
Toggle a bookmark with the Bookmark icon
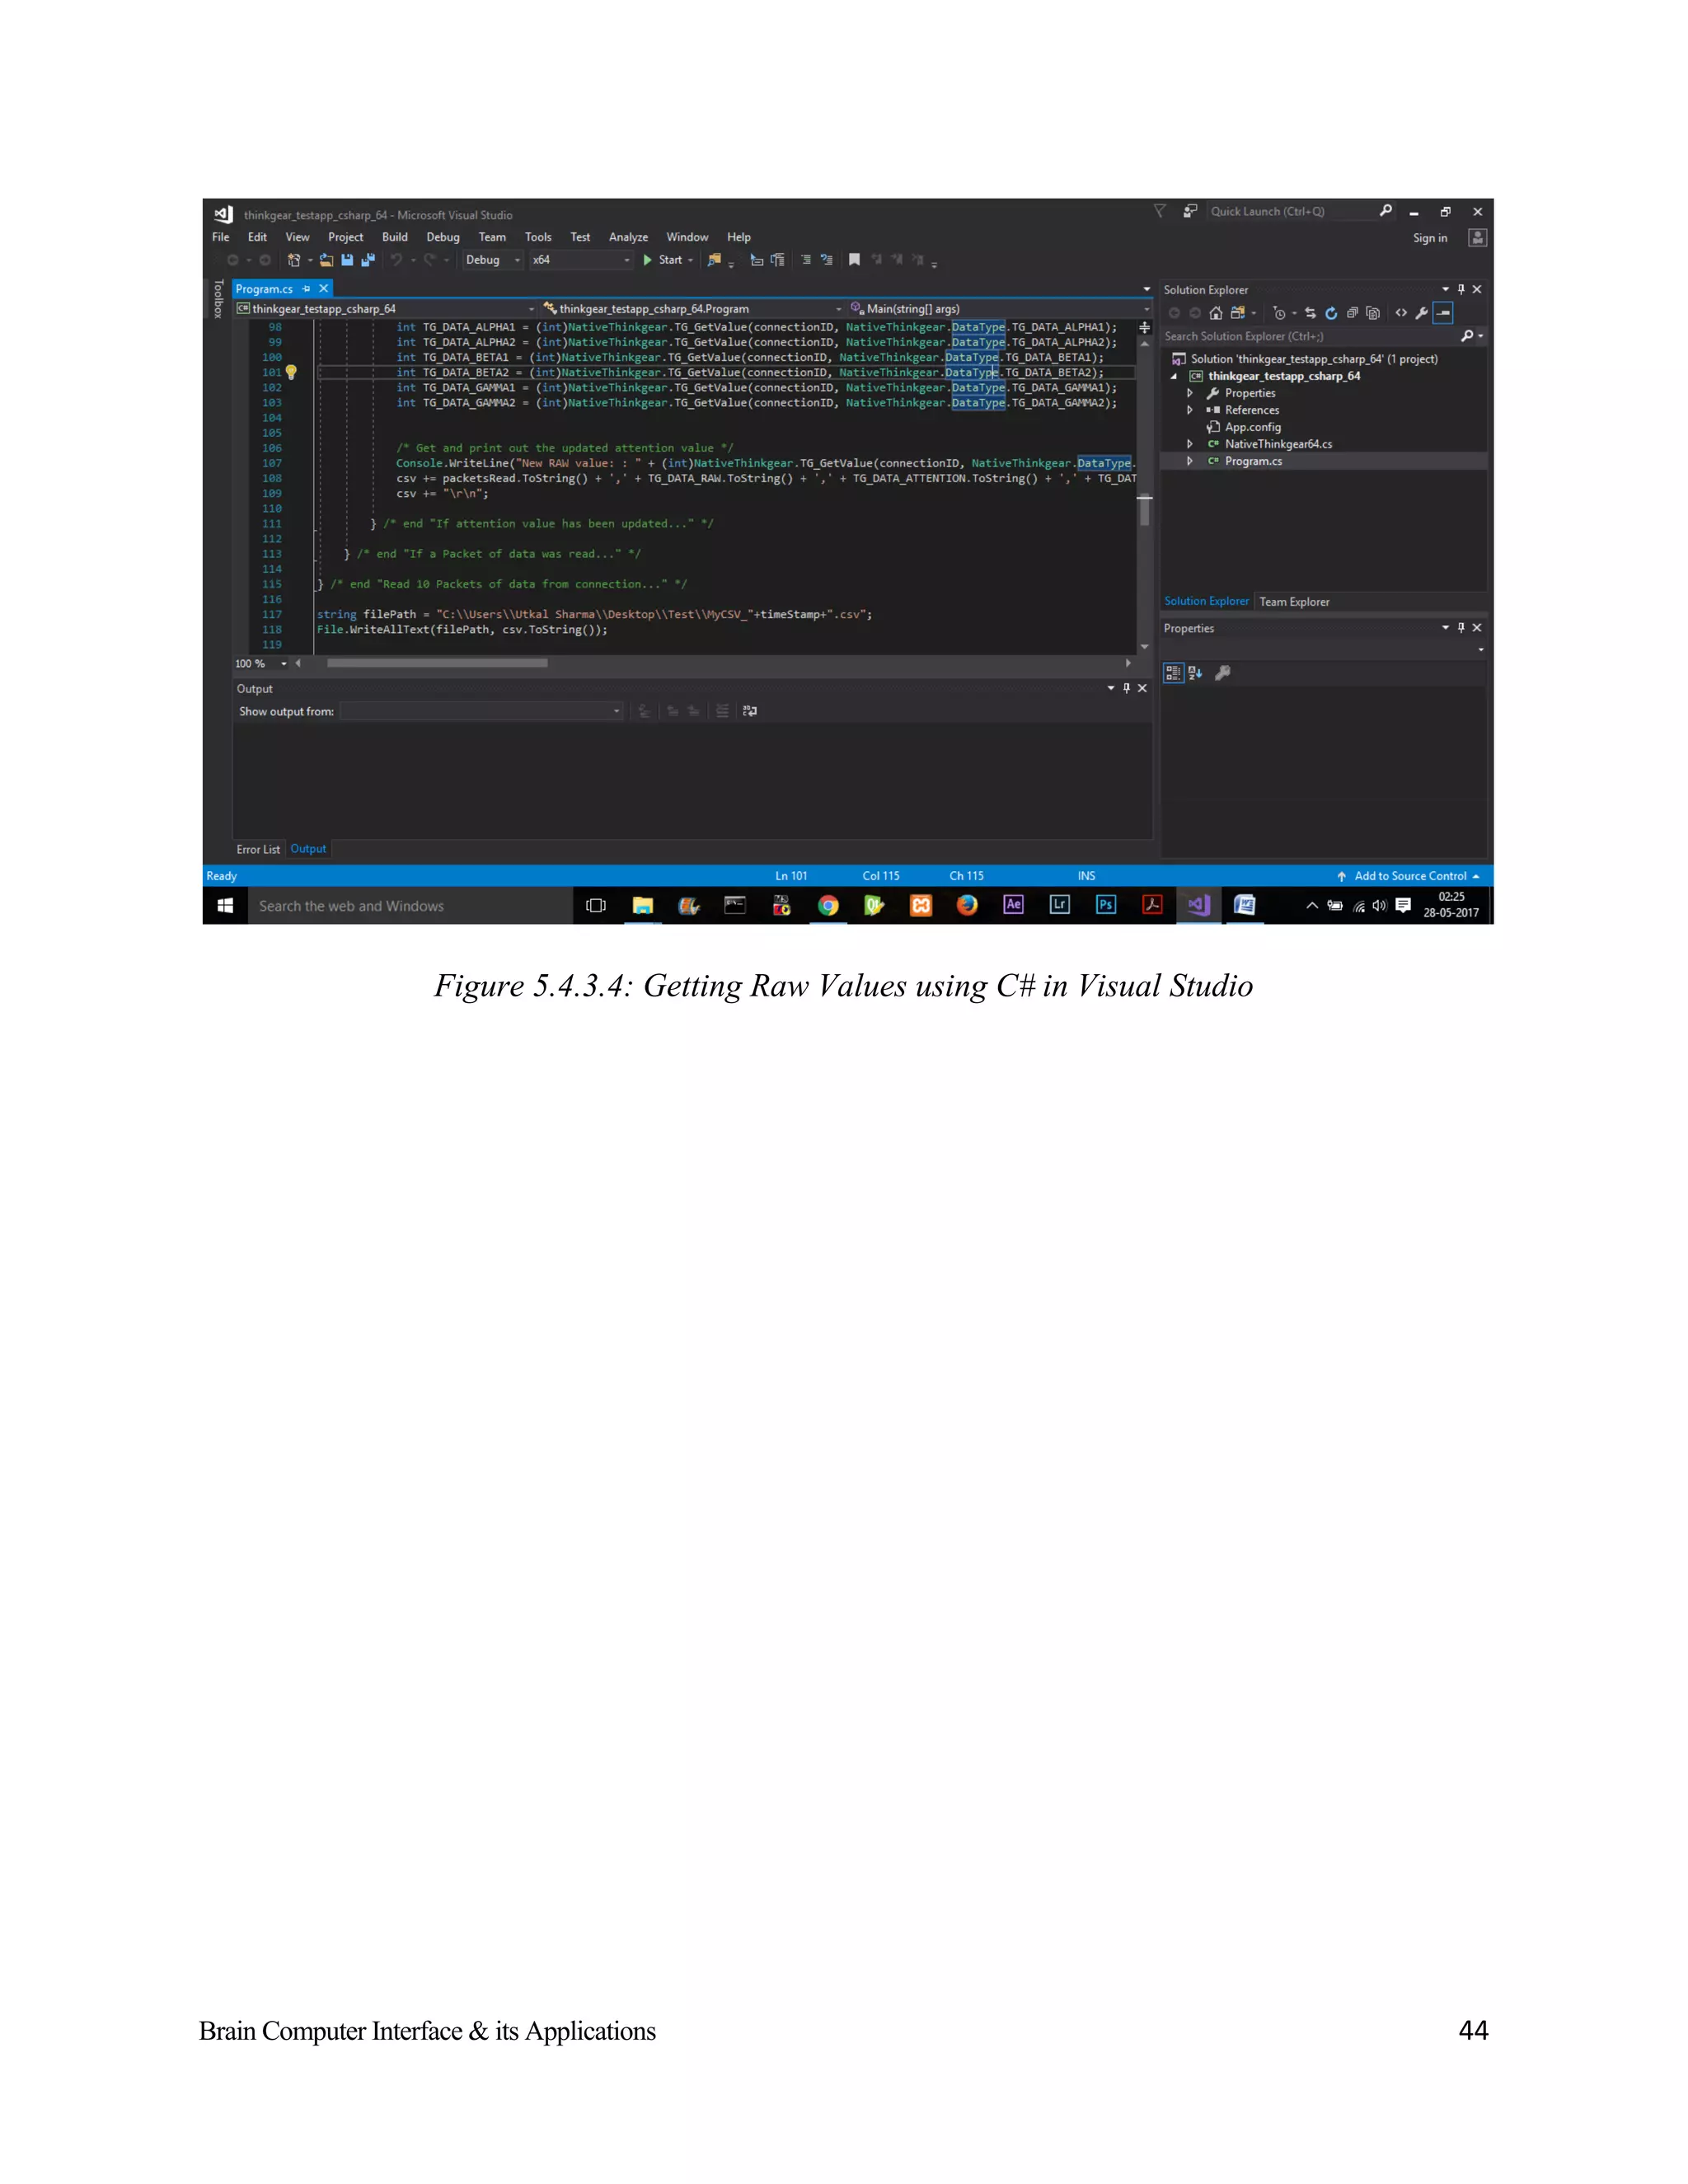(x=854, y=260)
